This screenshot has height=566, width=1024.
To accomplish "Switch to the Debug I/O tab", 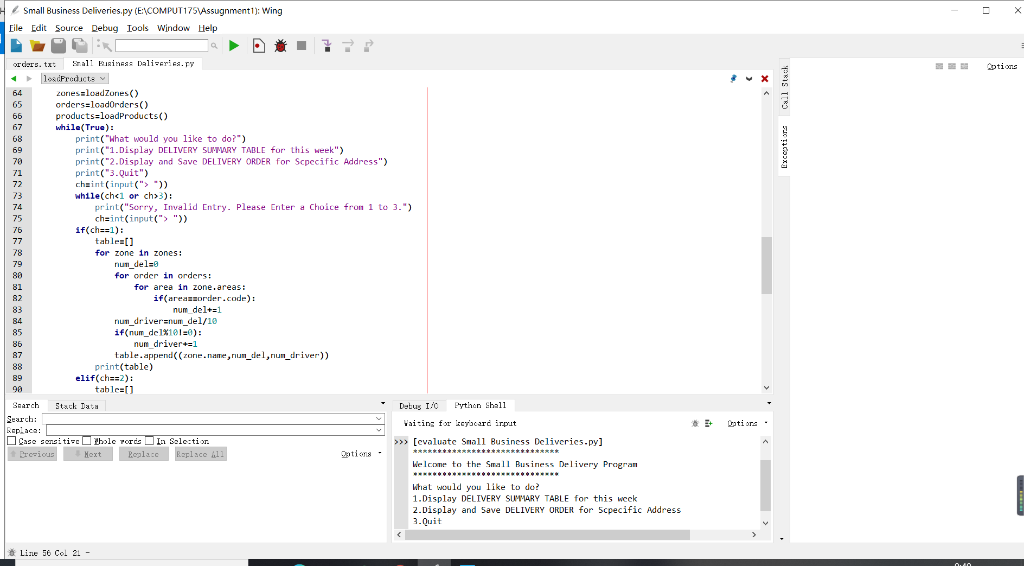I will 418,405.
